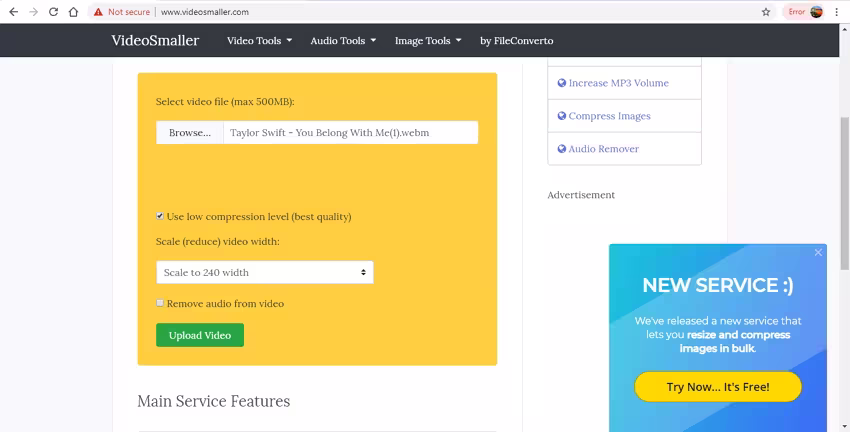Bookmark this page with star icon
The height and width of the screenshot is (432, 850).
pyautogui.click(x=766, y=12)
